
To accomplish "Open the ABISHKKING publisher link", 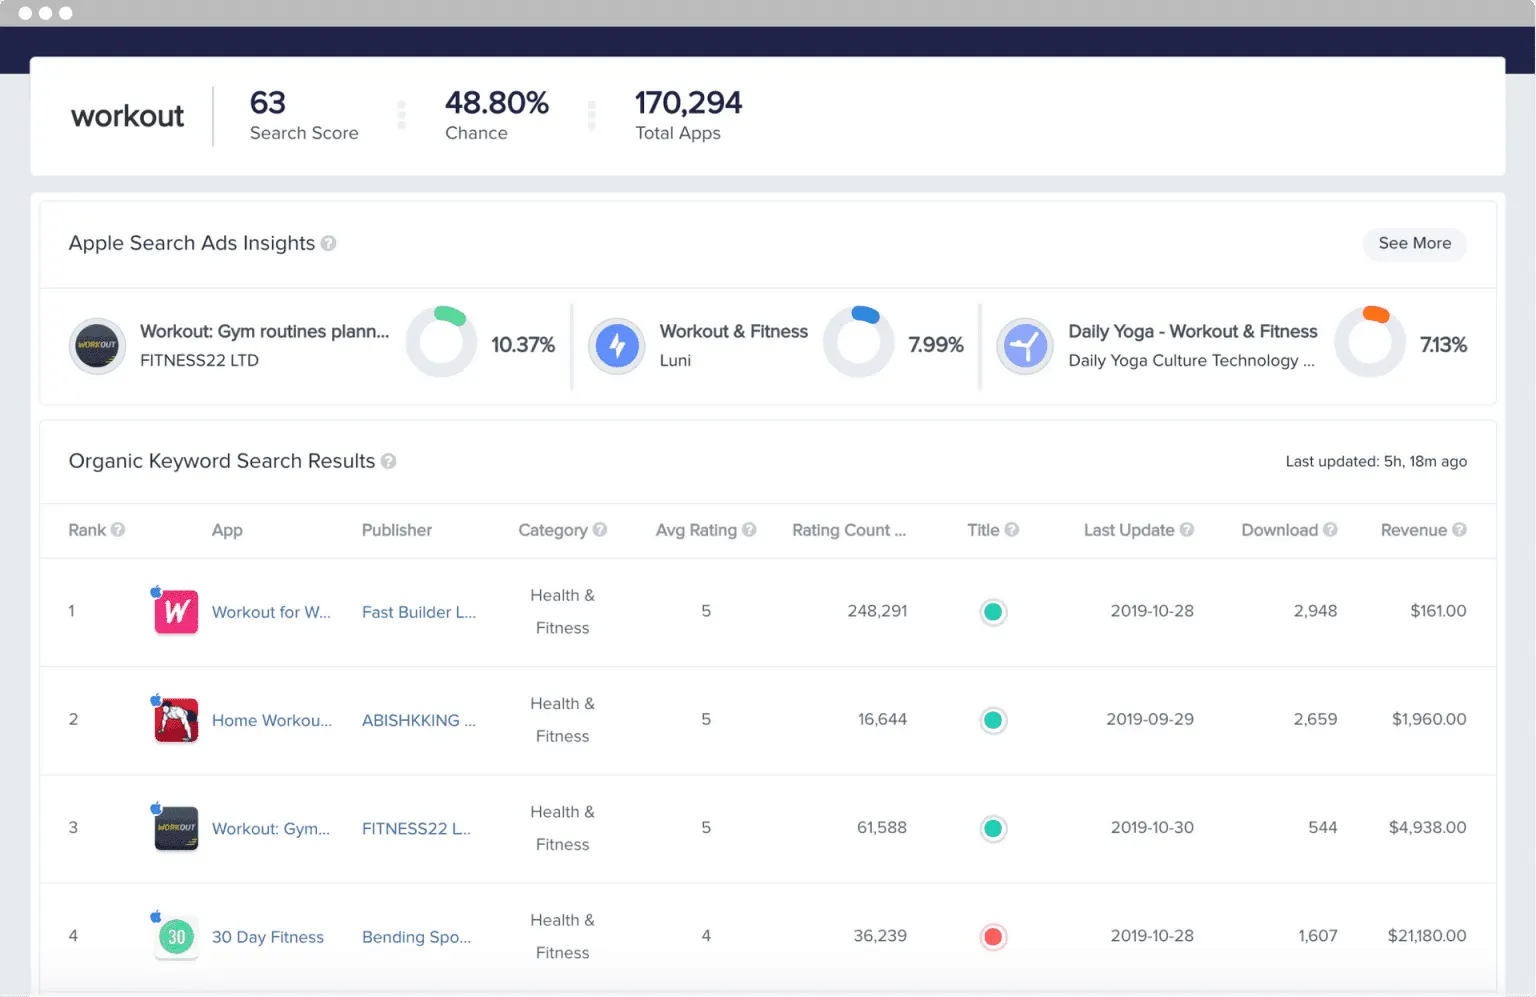I will click(x=419, y=720).
